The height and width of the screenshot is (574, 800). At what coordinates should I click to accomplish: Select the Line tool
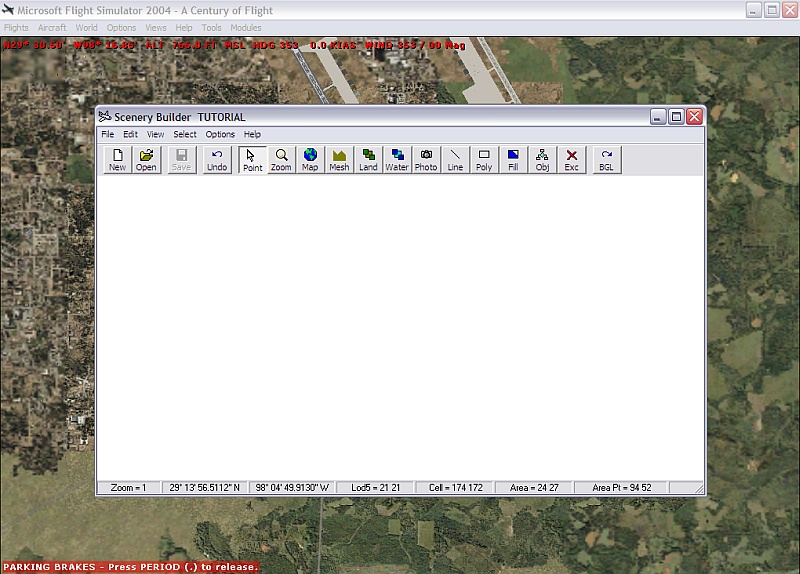[x=455, y=160]
